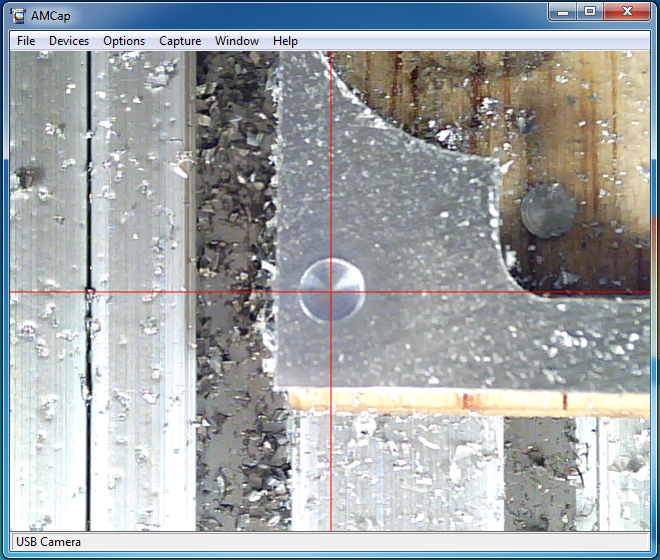This screenshot has width=660, height=560.
Task: Click the dark vertical groove in the aluminum table
Action: point(88,200)
